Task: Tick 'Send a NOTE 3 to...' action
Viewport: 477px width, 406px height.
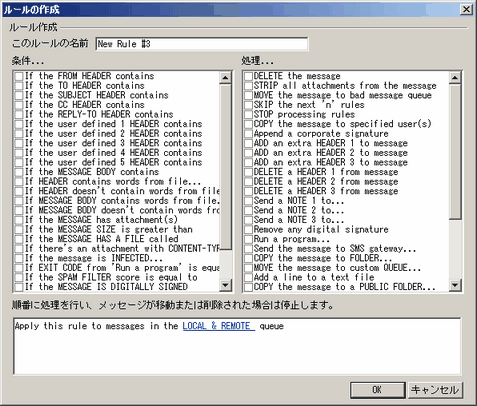Action: tap(248, 220)
